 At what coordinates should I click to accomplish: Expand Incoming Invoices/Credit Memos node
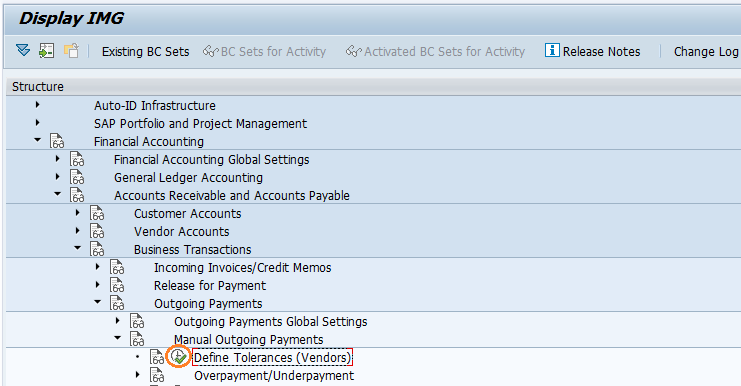click(x=97, y=266)
